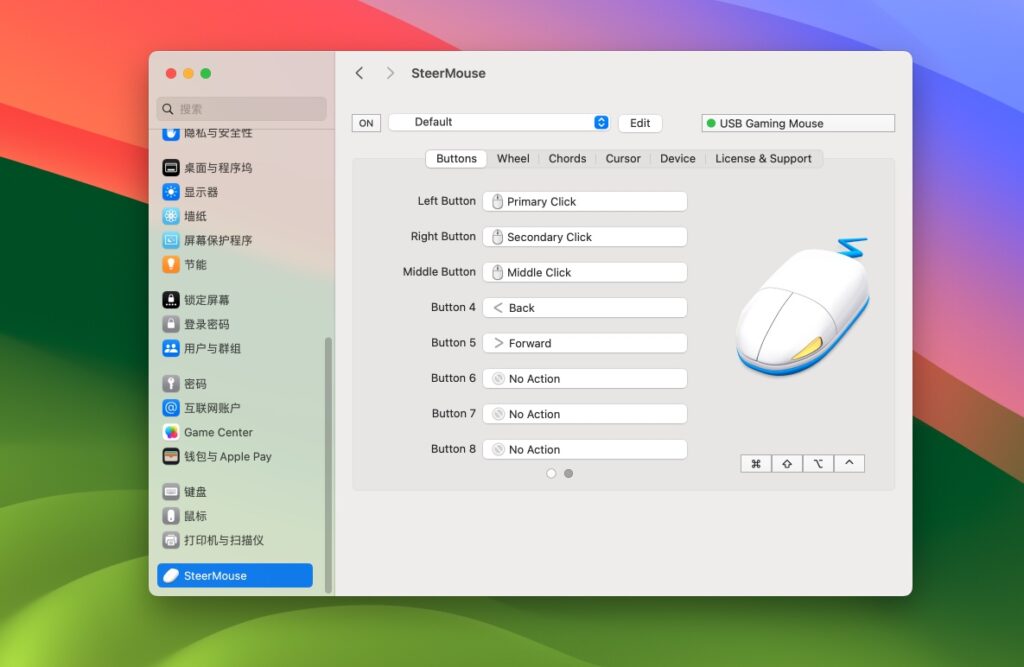
Task: Toggle the Command key modifier
Action: point(755,462)
